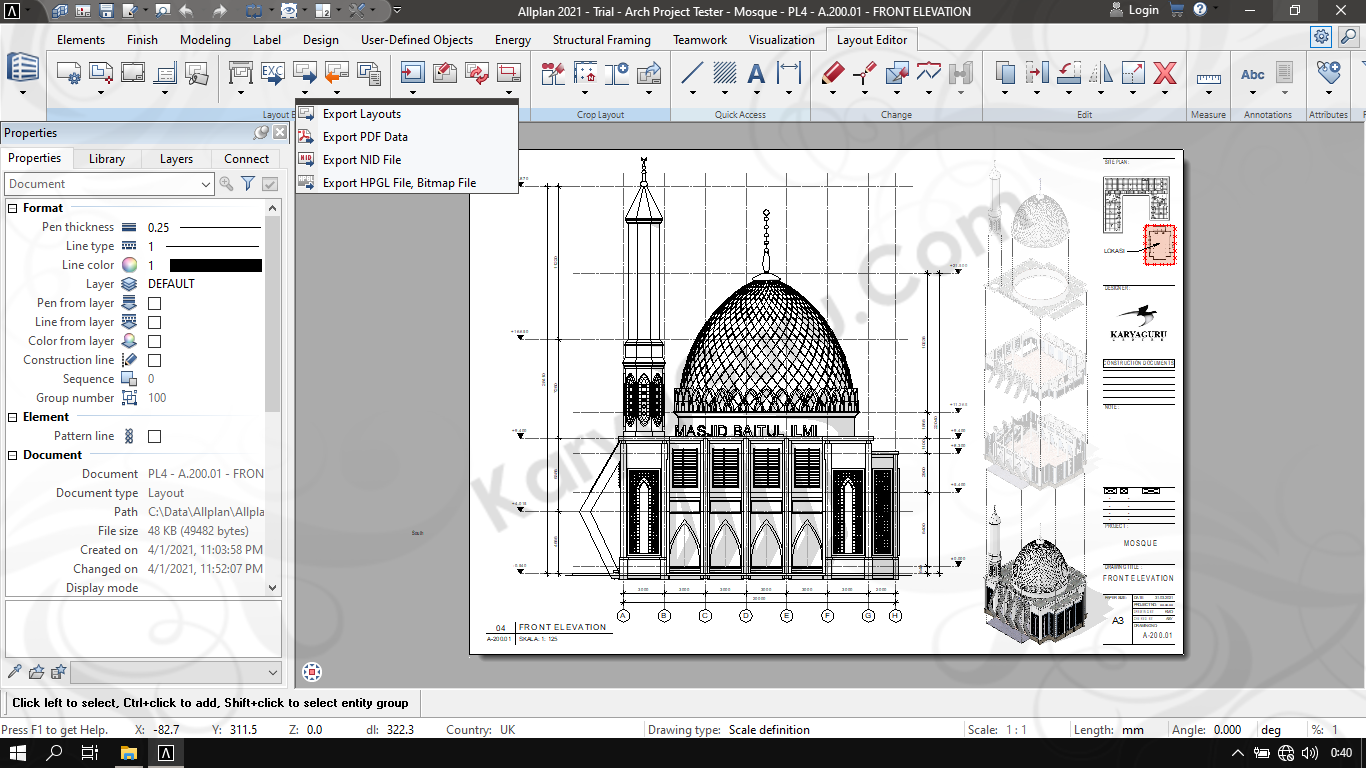
Task: Collapse the Format section
Action: (x=13, y=208)
